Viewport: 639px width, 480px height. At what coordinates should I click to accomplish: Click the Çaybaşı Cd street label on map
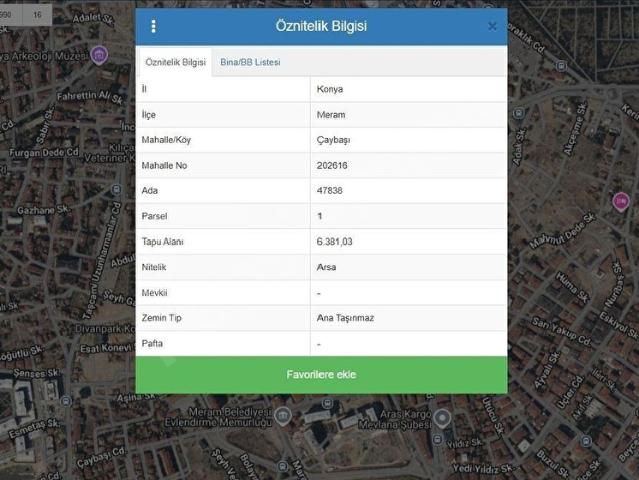tap(101, 458)
